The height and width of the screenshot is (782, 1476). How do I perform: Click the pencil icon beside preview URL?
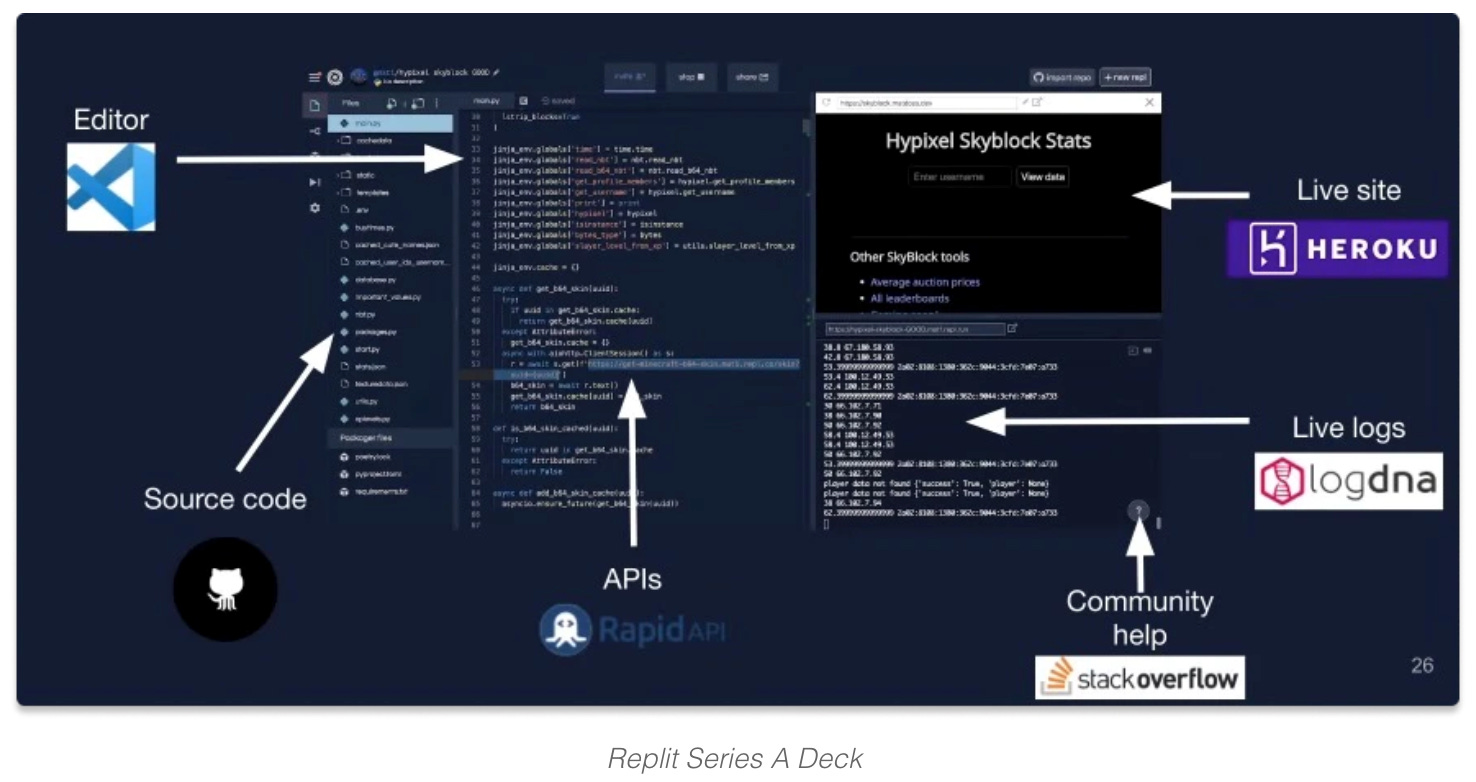1024,102
